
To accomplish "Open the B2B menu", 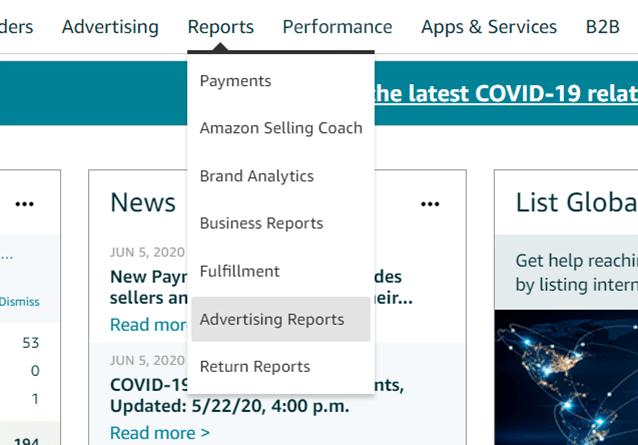I will pyautogui.click(x=603, y=27).
